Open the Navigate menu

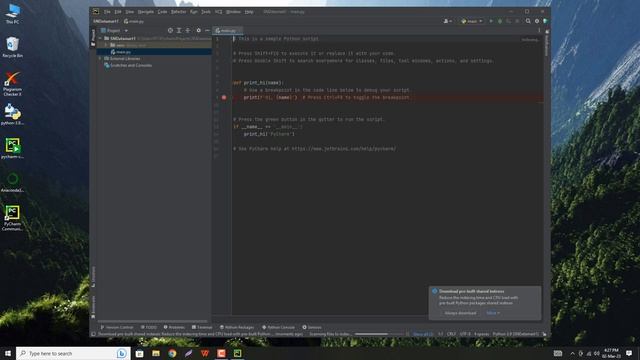coord(146,12)
